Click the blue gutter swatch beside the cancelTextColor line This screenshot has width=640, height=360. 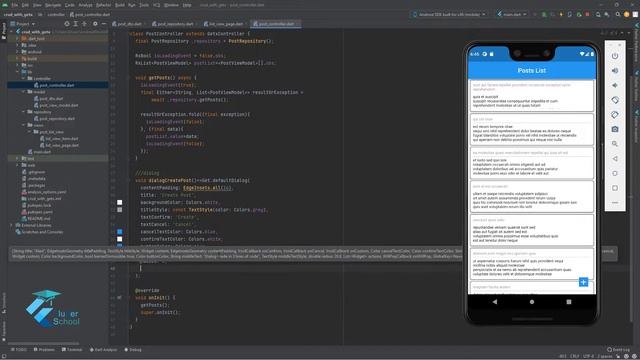click(120, 231)
